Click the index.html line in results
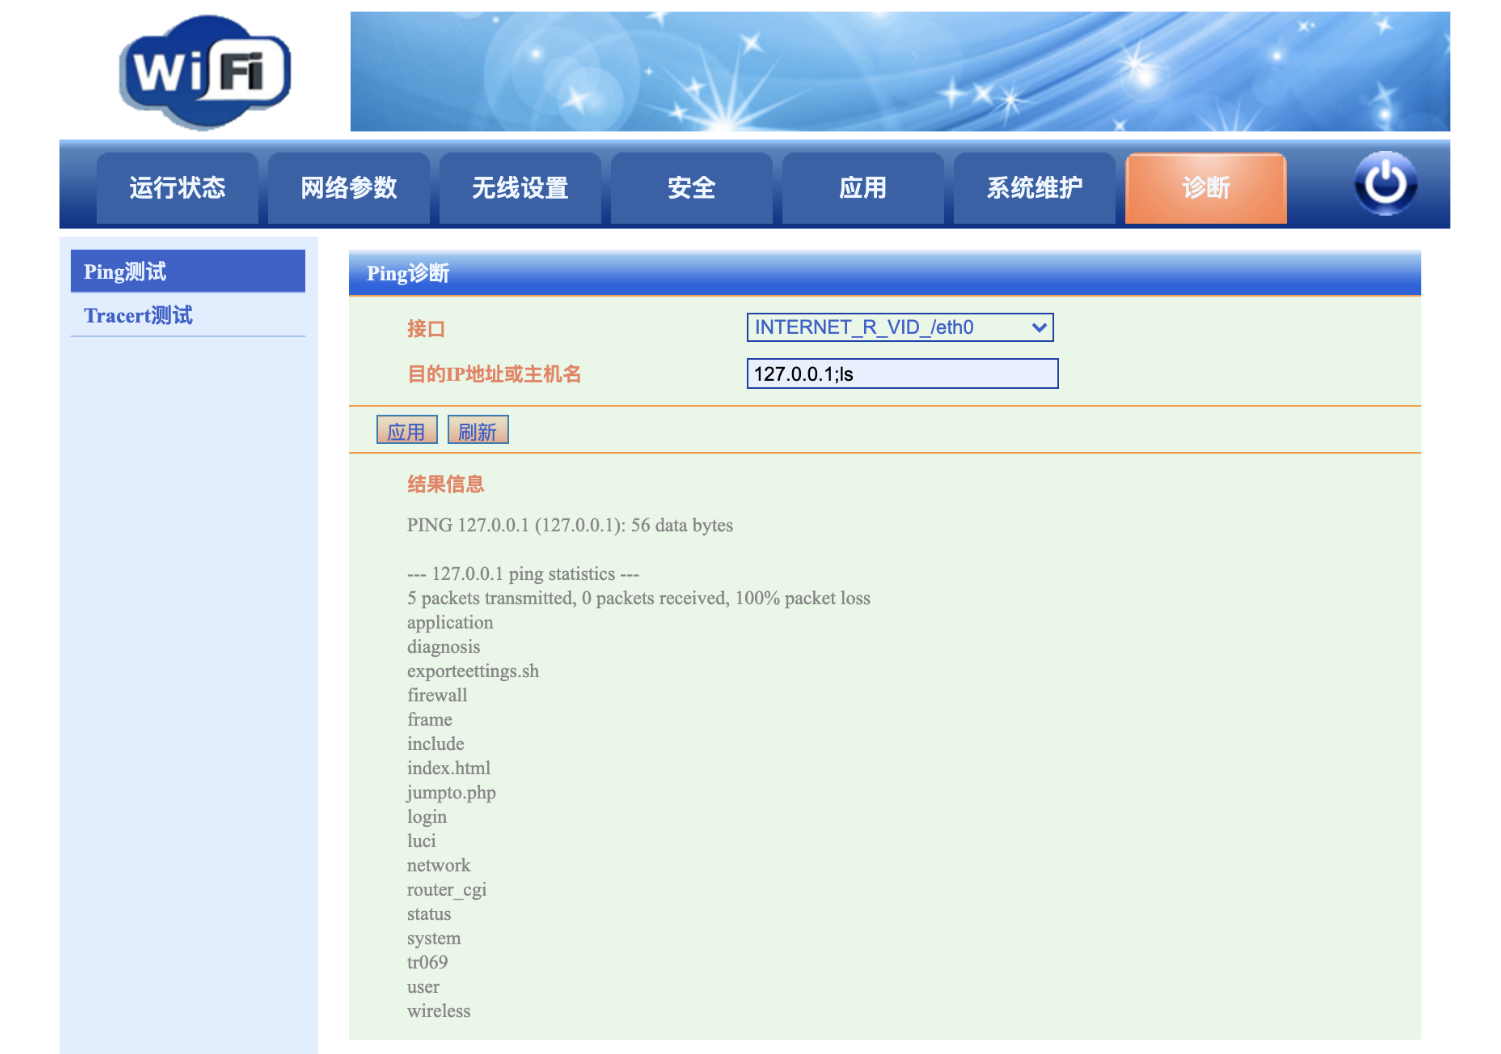 click(x=449, y=768)
